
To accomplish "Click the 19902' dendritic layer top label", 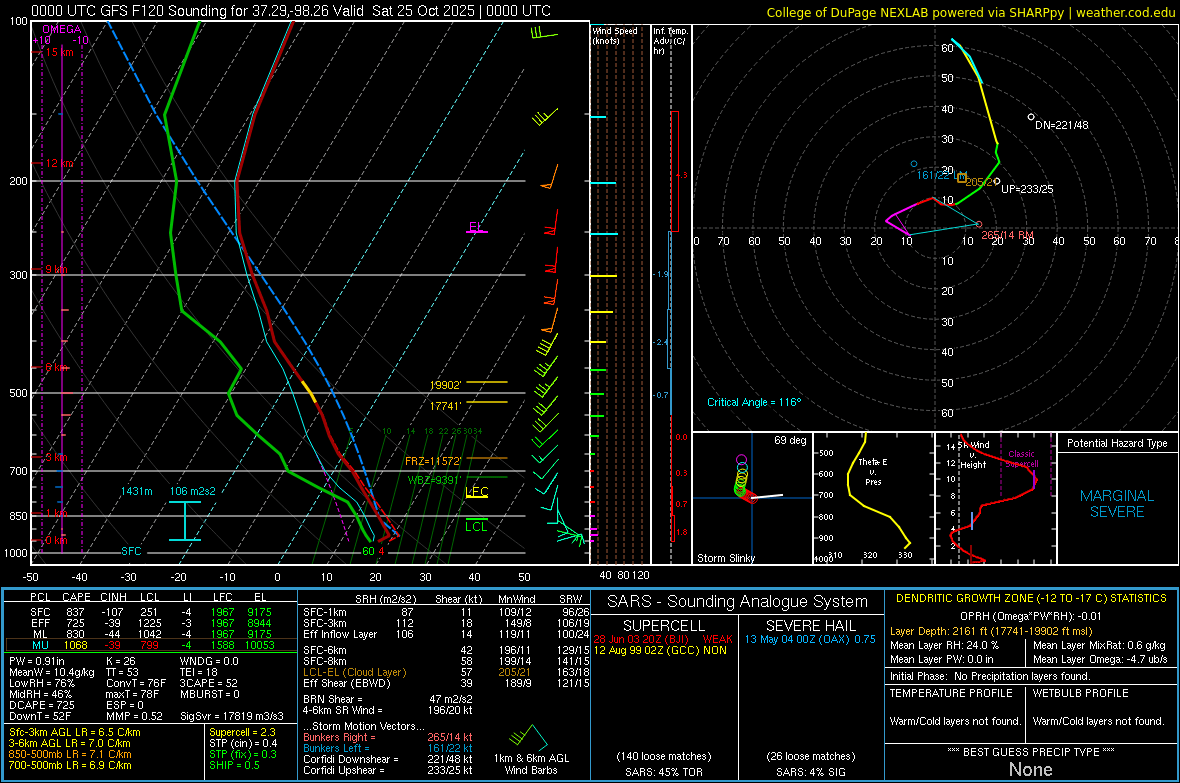I will point(446,385).
